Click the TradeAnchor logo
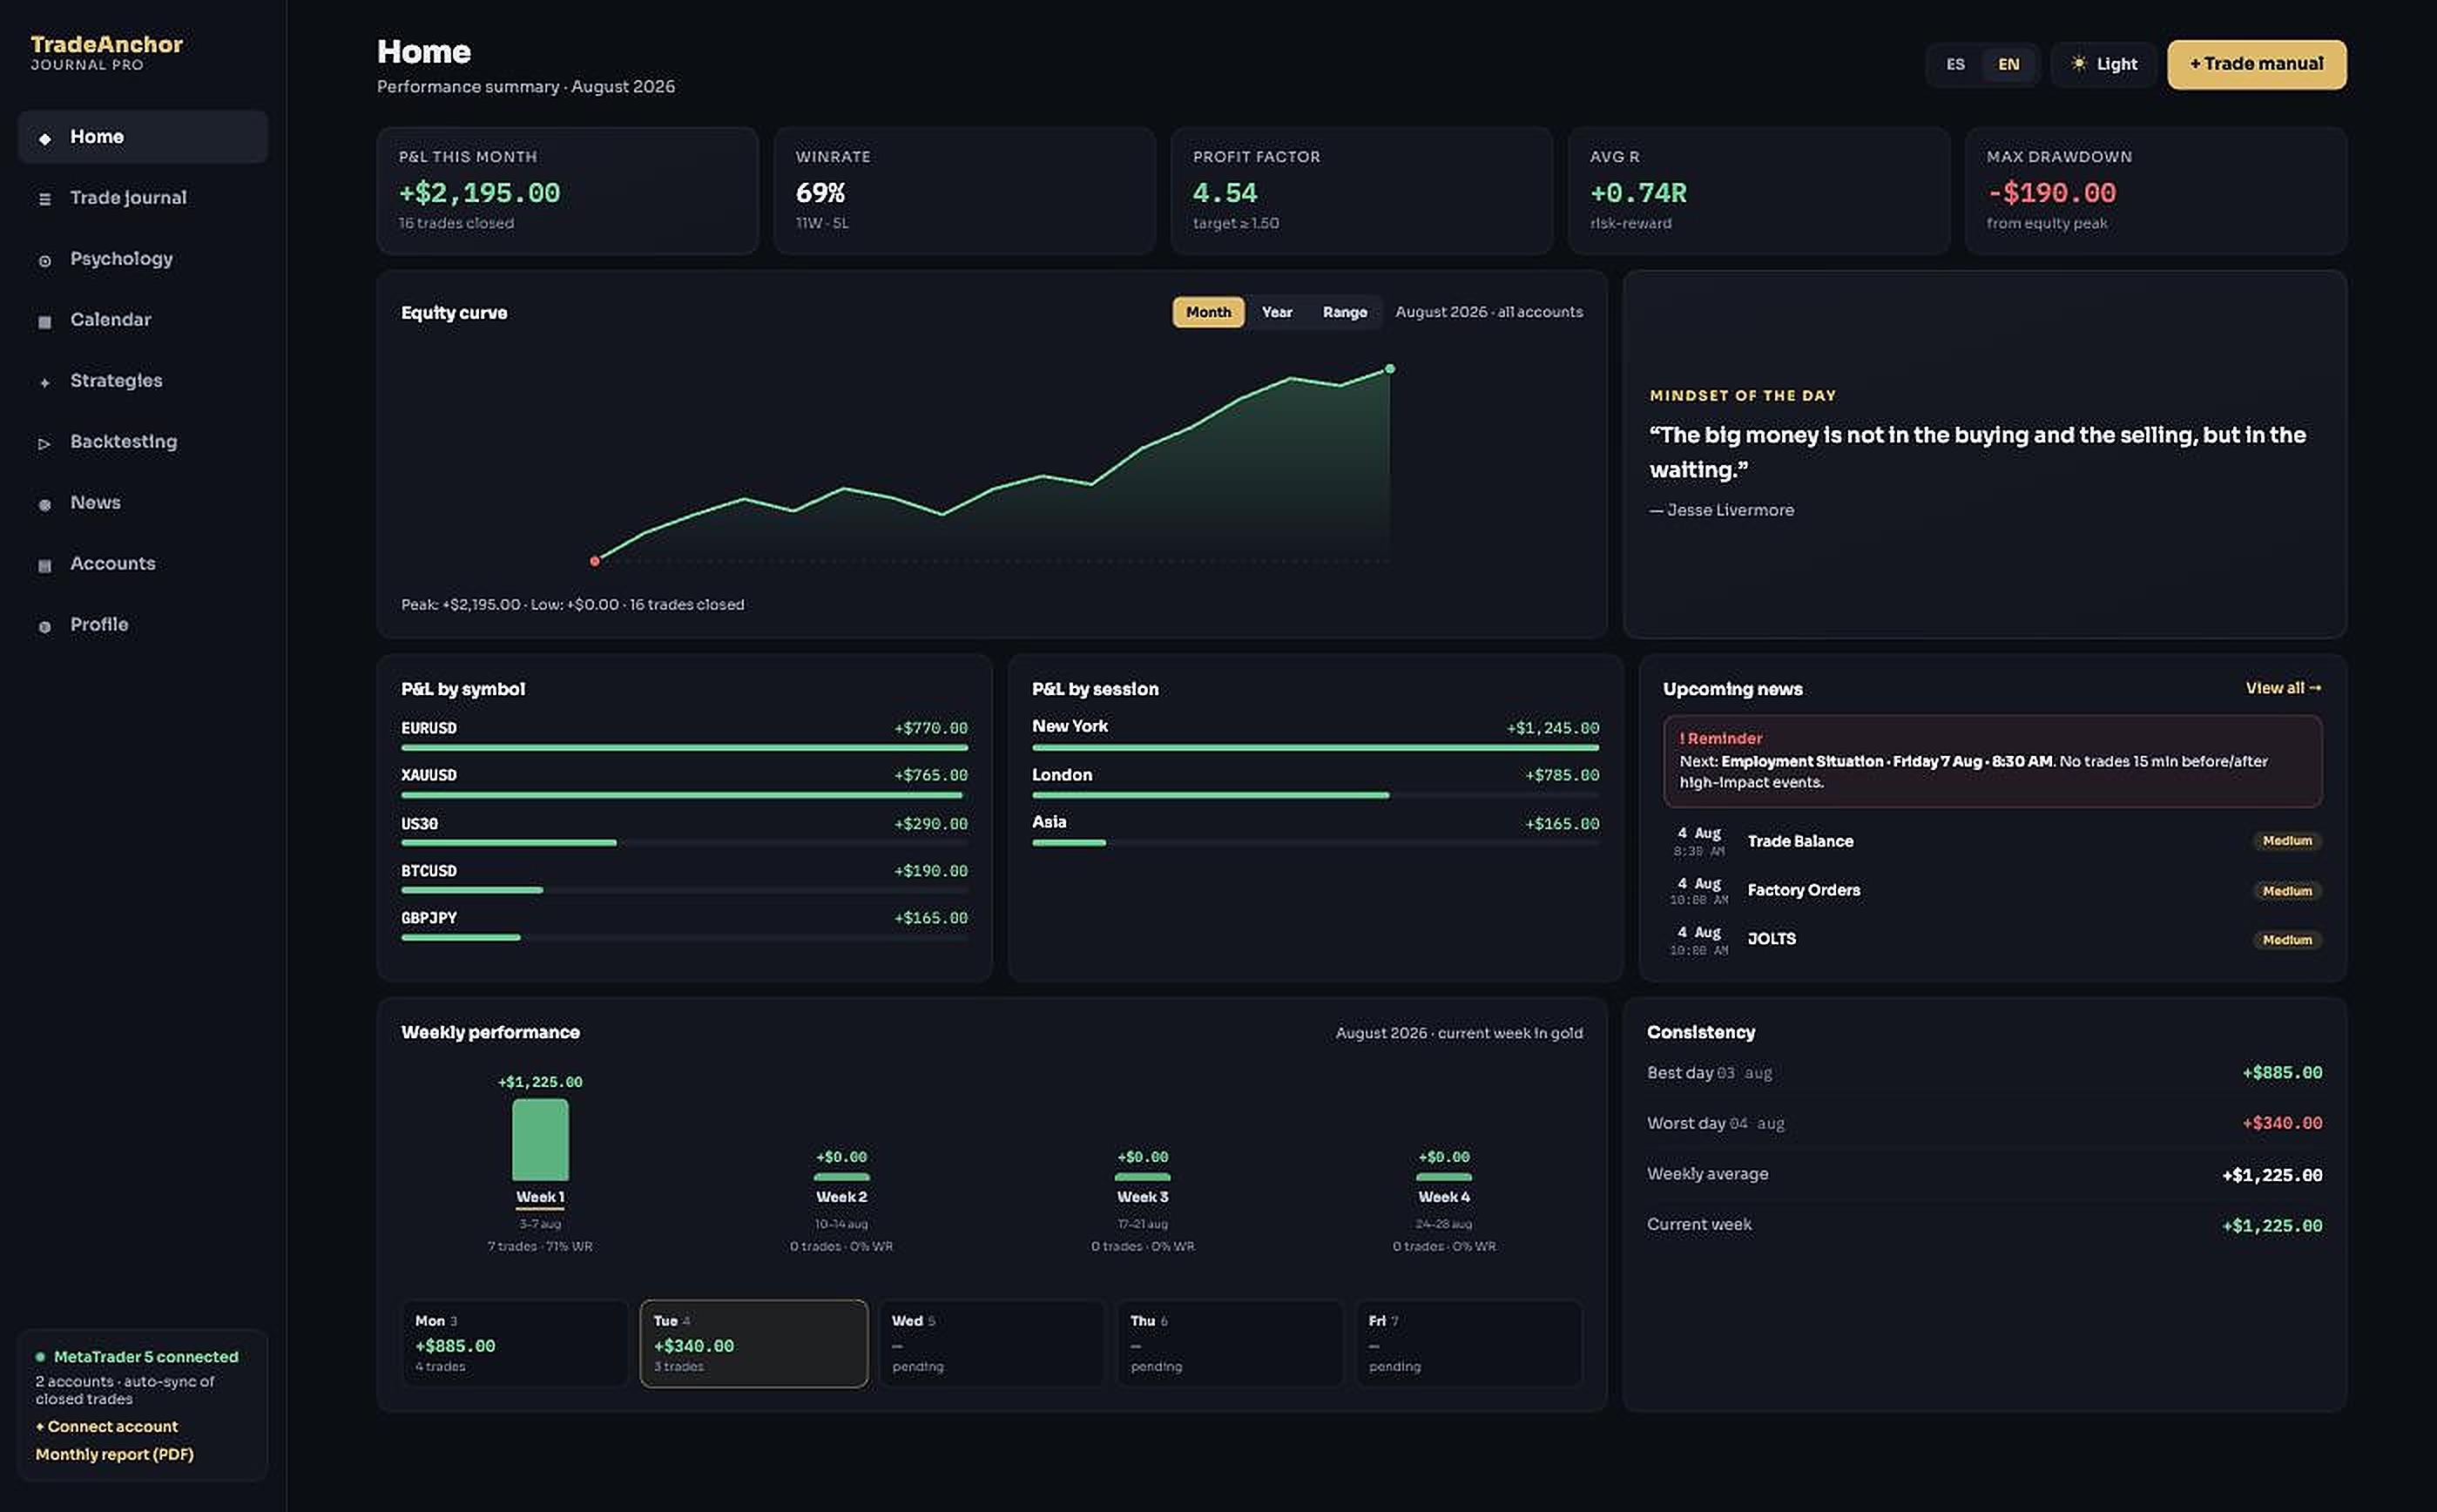The image size is (2437, 1512). click(106, 52)
